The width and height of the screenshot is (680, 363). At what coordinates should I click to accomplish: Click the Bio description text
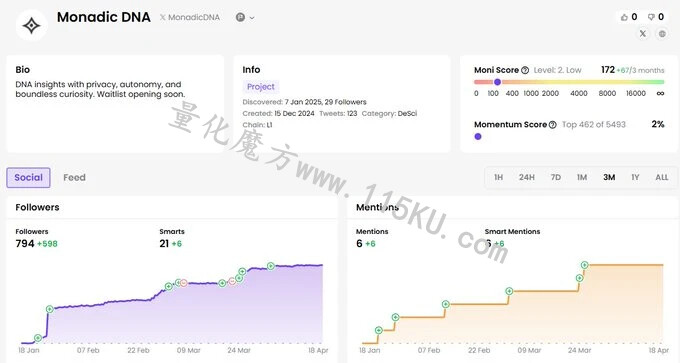coord(100,89)
